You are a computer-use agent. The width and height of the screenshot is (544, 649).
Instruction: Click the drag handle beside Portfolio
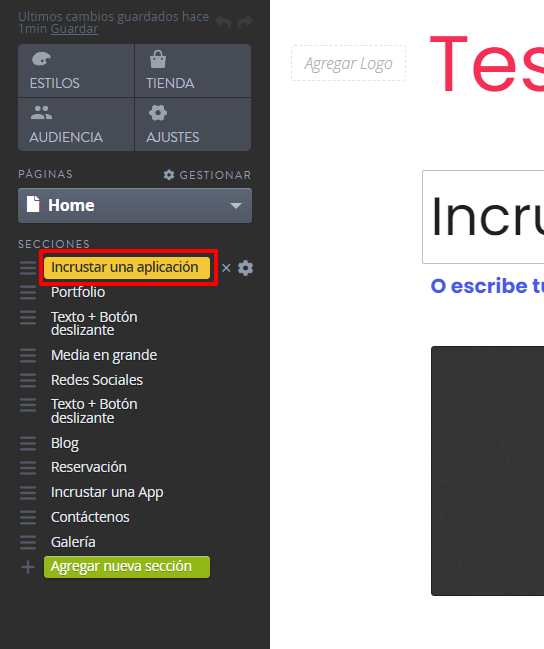coord(28,292)
